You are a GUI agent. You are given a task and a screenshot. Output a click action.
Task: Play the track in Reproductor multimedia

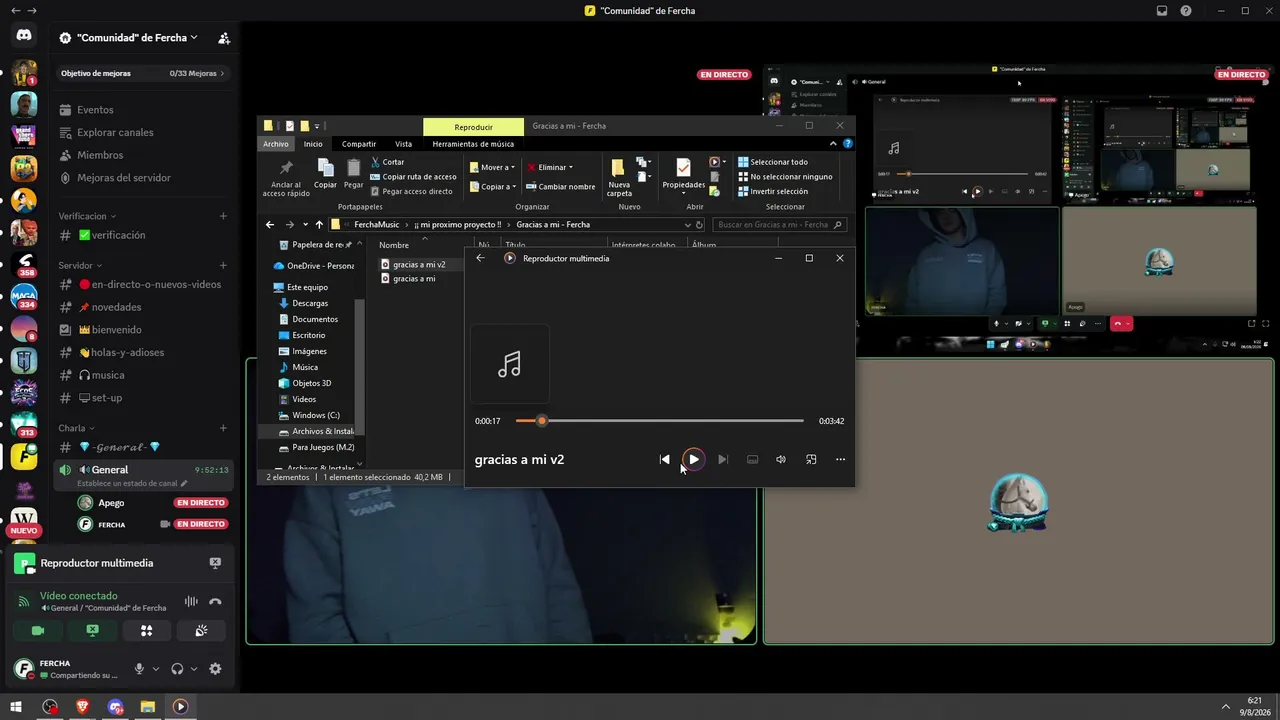pyautogui.click(x=693, y=459)
